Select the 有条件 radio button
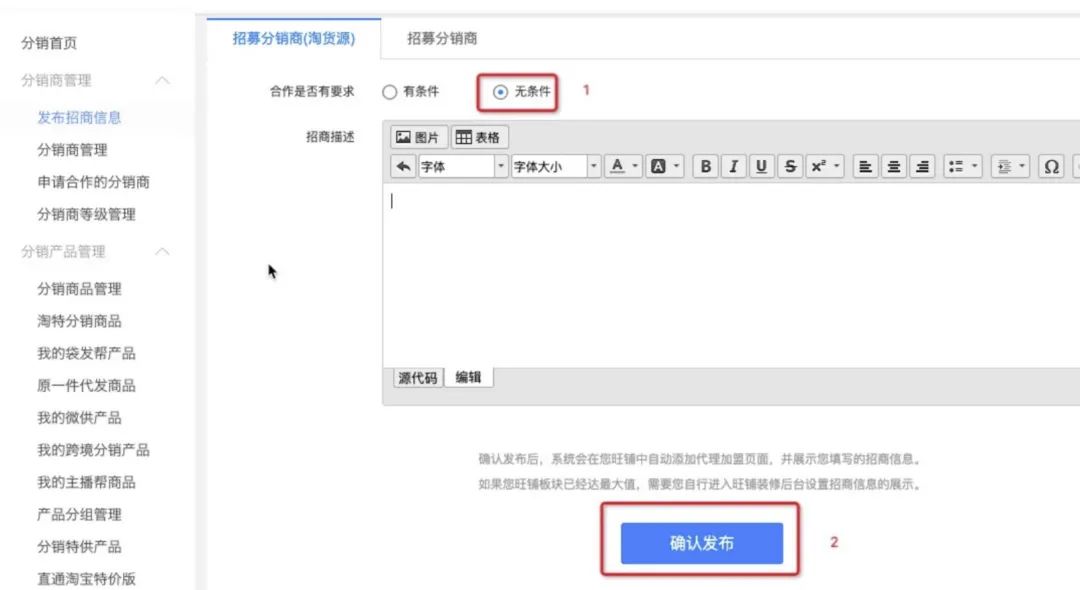Image resolution: width=1080 pixels, height=590 pixels. [390, 90]
